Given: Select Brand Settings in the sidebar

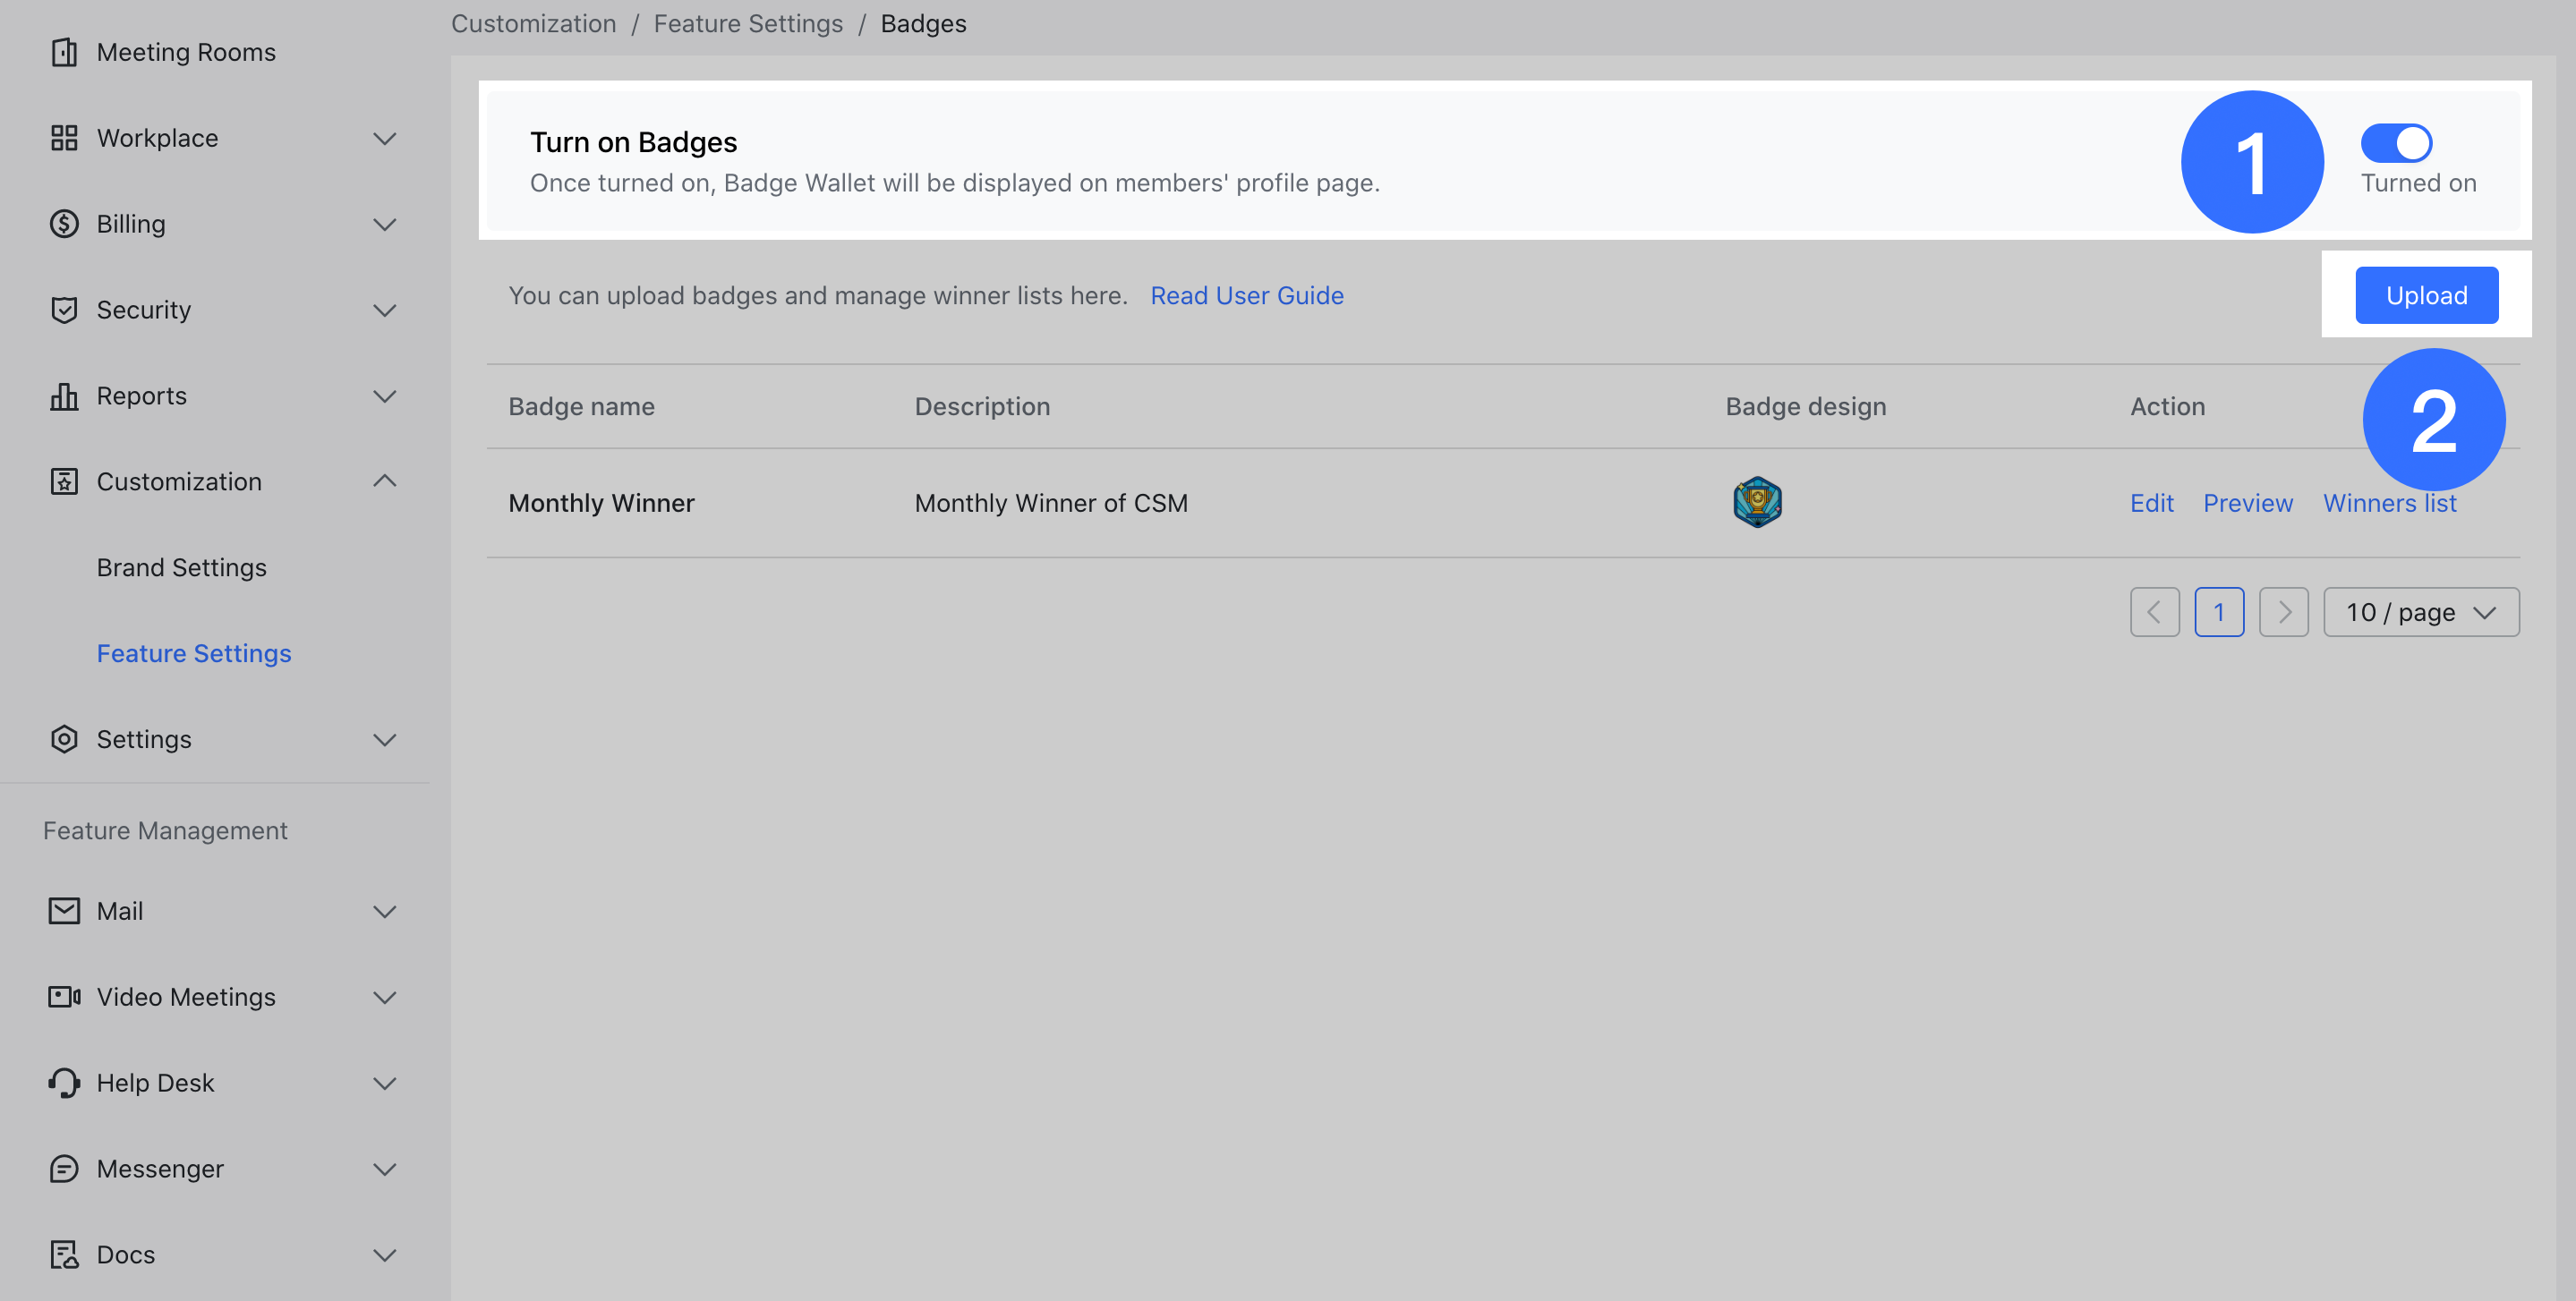Looking at the screenshot, I should pos(182,567).
